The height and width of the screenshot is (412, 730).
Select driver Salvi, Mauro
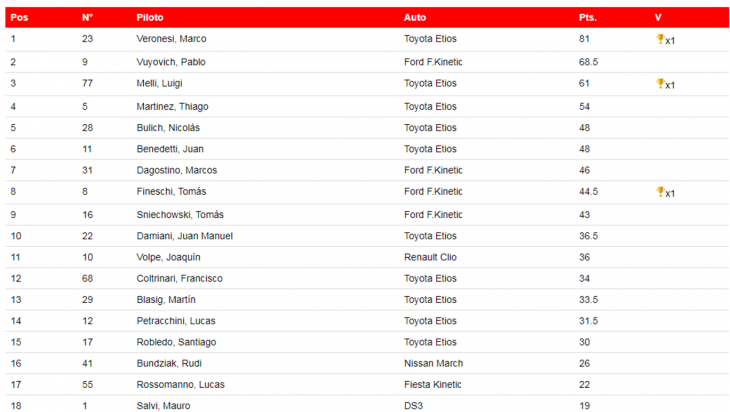click(x=163, y=406)
